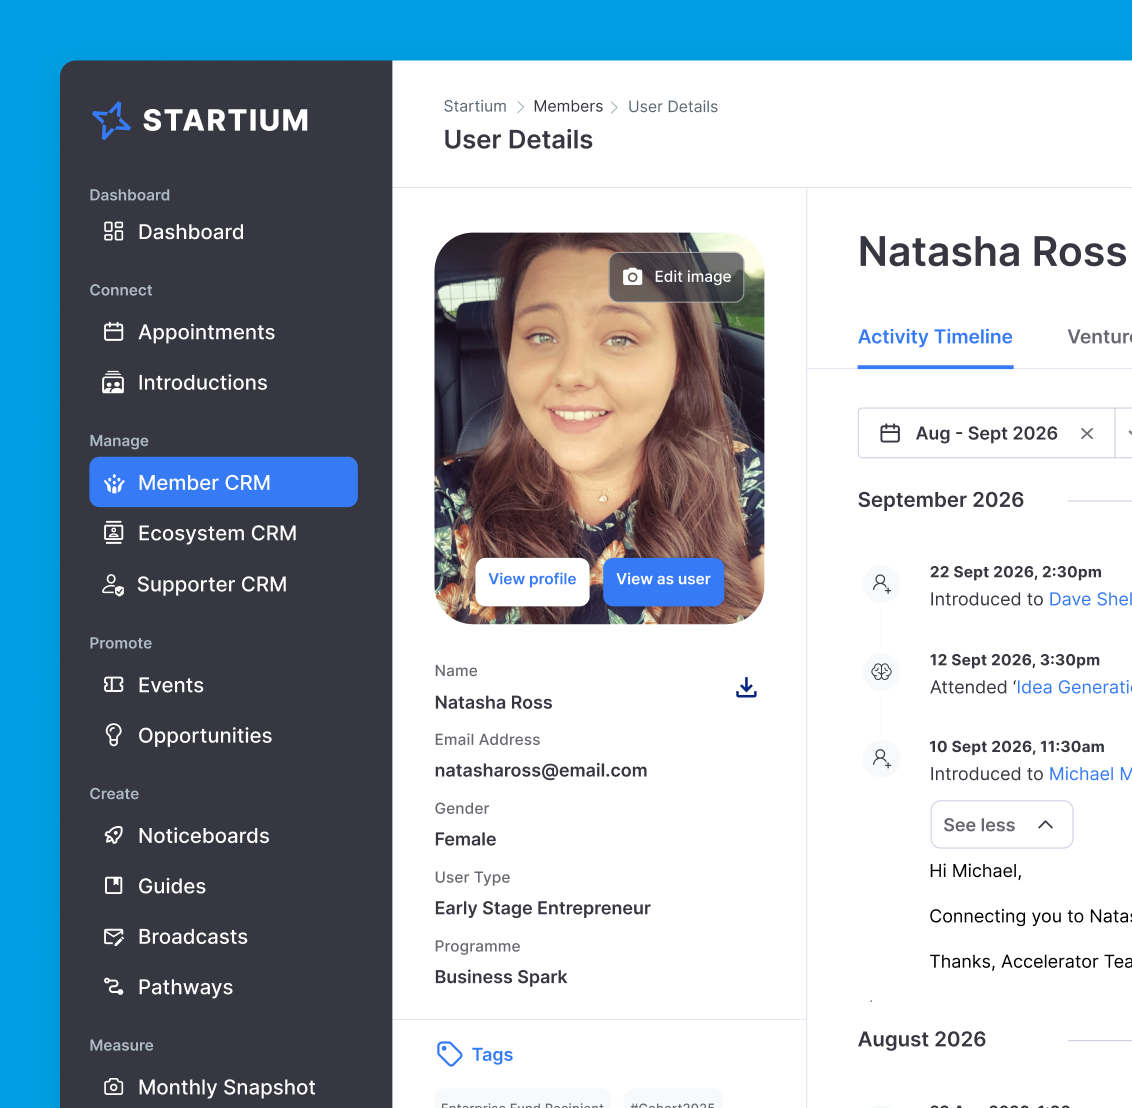The image size is (1132, 1108).
Task: Click the Tags label icon
Action: pyautogui.click(x=450, y=1054)
